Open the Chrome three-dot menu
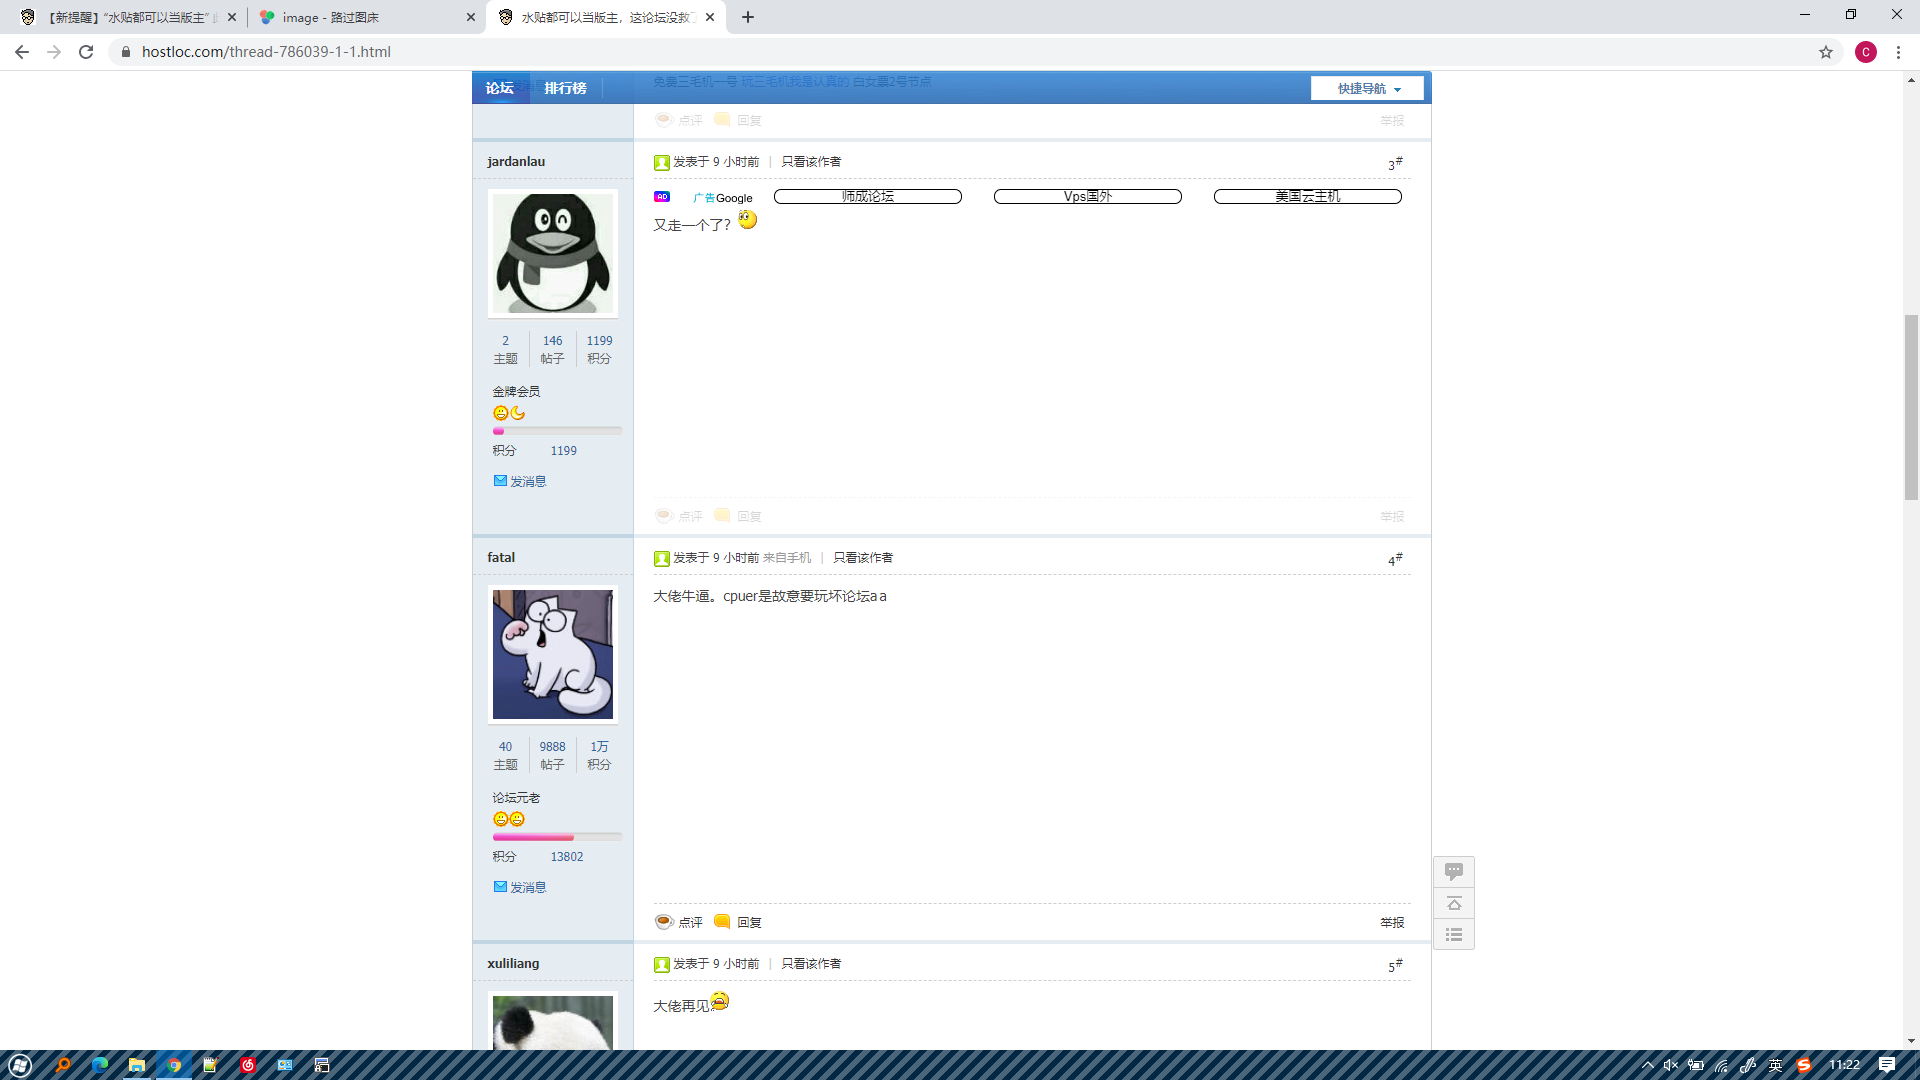 tap(1898, 52)
